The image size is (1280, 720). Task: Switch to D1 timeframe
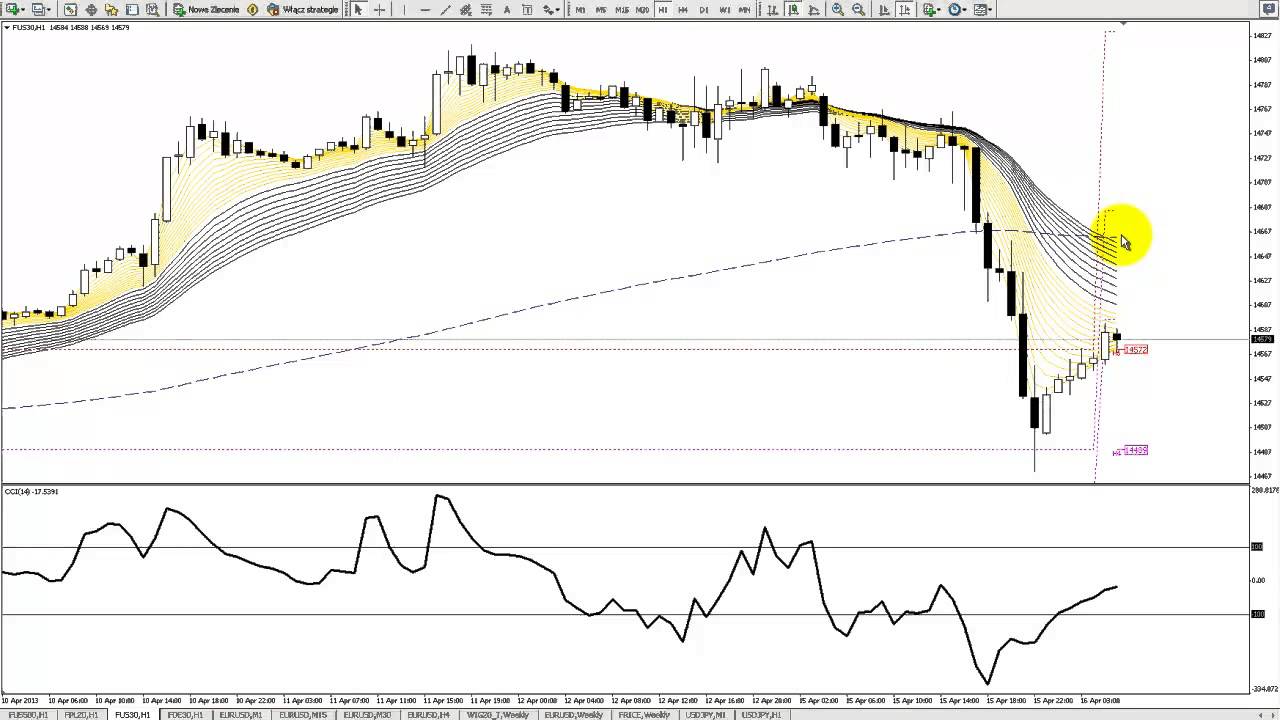click(x=704, y=9)
